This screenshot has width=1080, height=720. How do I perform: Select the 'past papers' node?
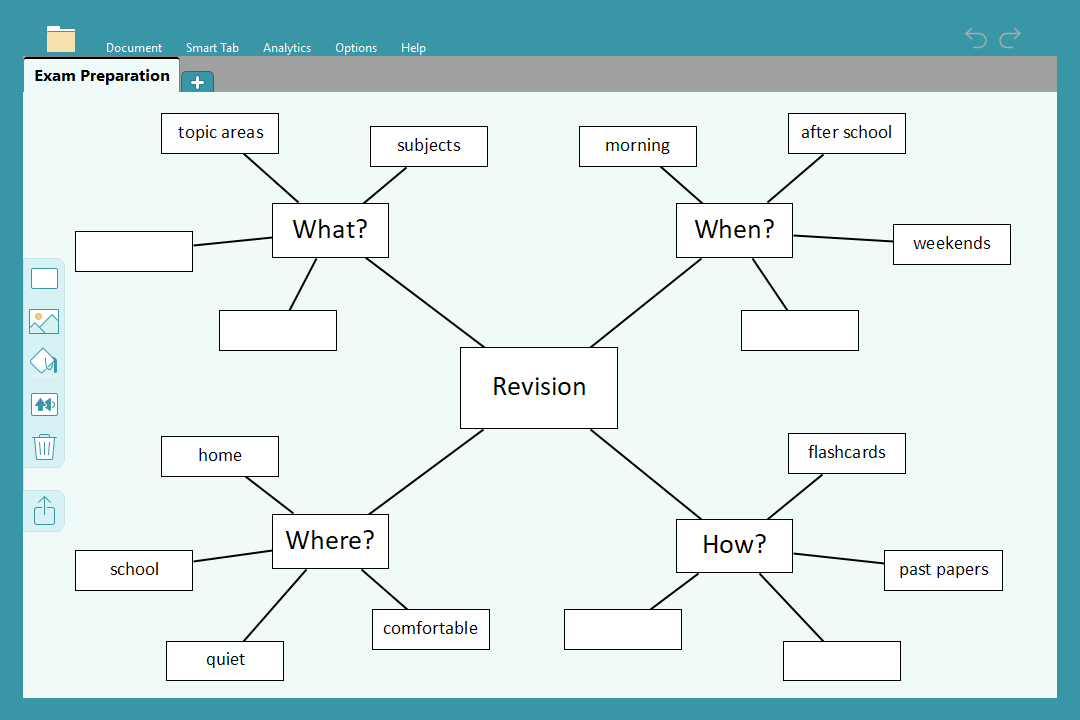943,570
